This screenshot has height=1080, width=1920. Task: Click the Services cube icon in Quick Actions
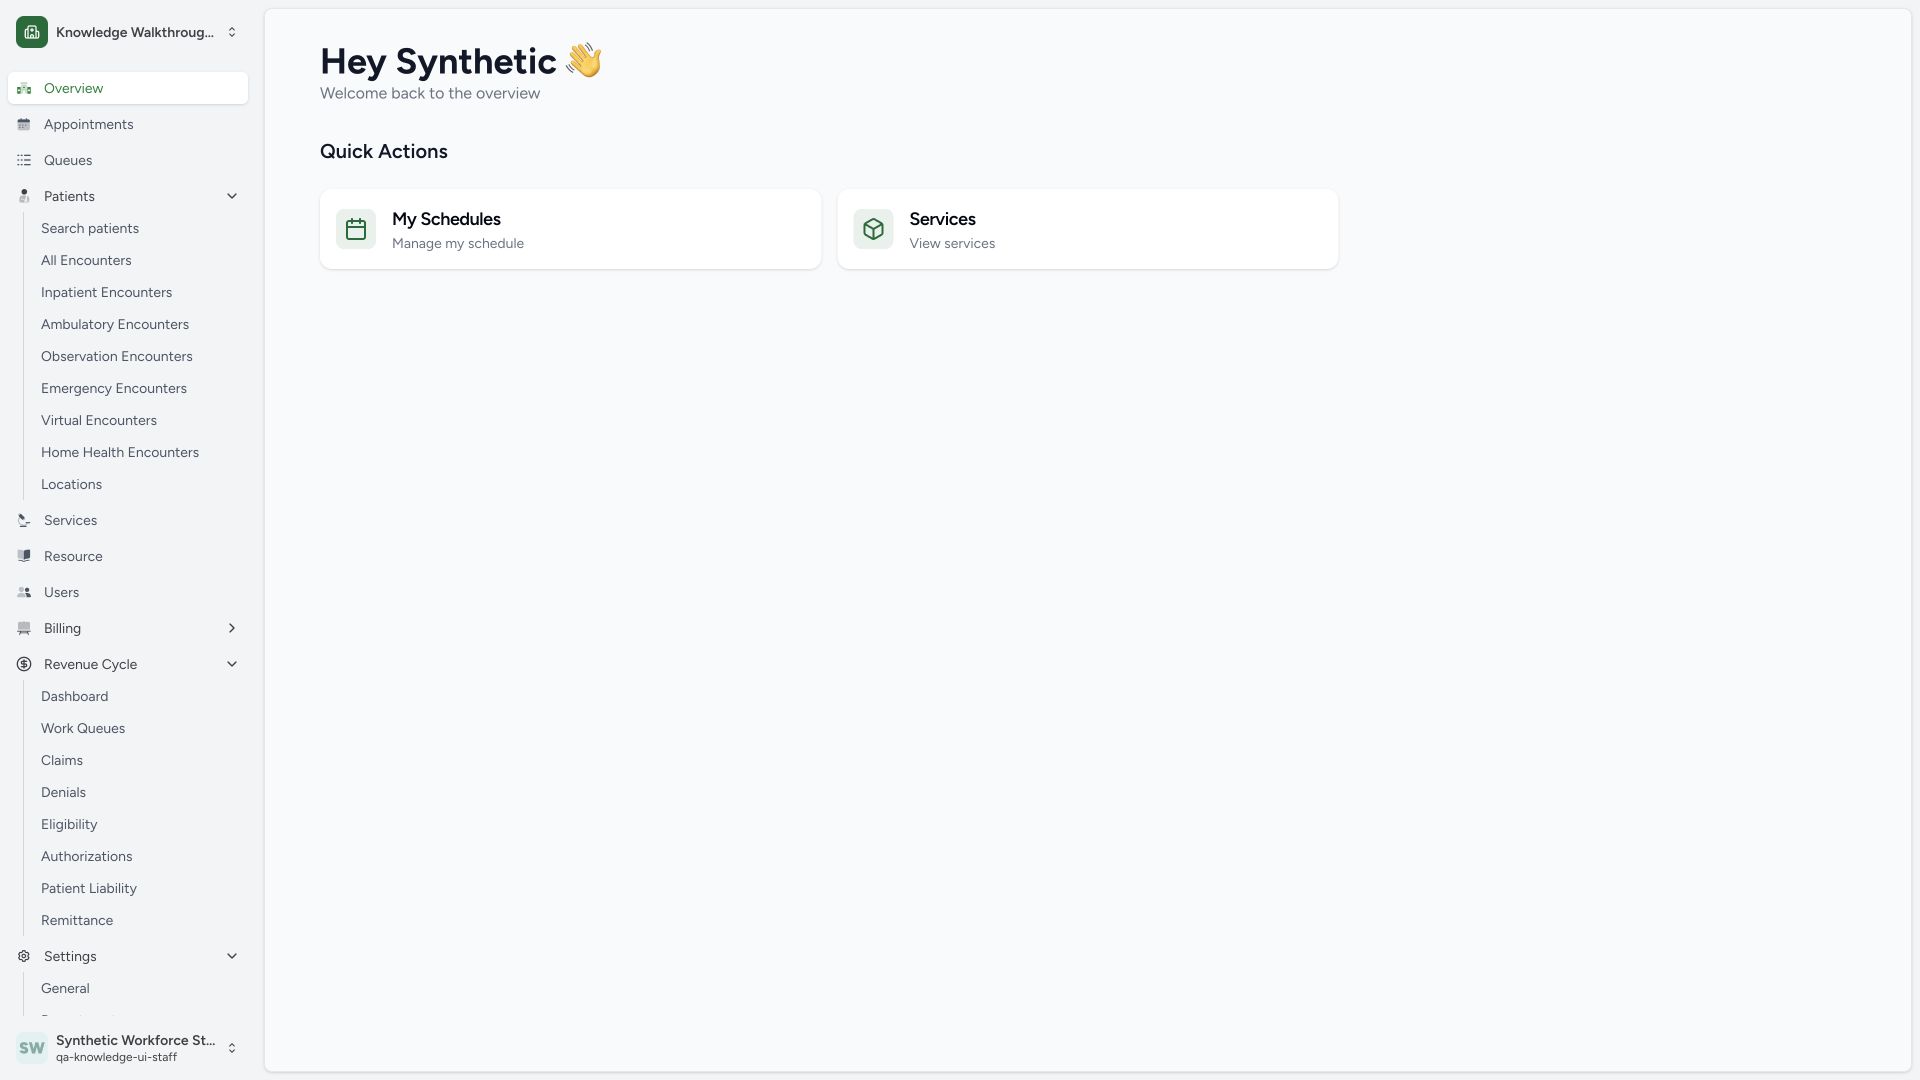pyautogui.click(x=873, y=229)
